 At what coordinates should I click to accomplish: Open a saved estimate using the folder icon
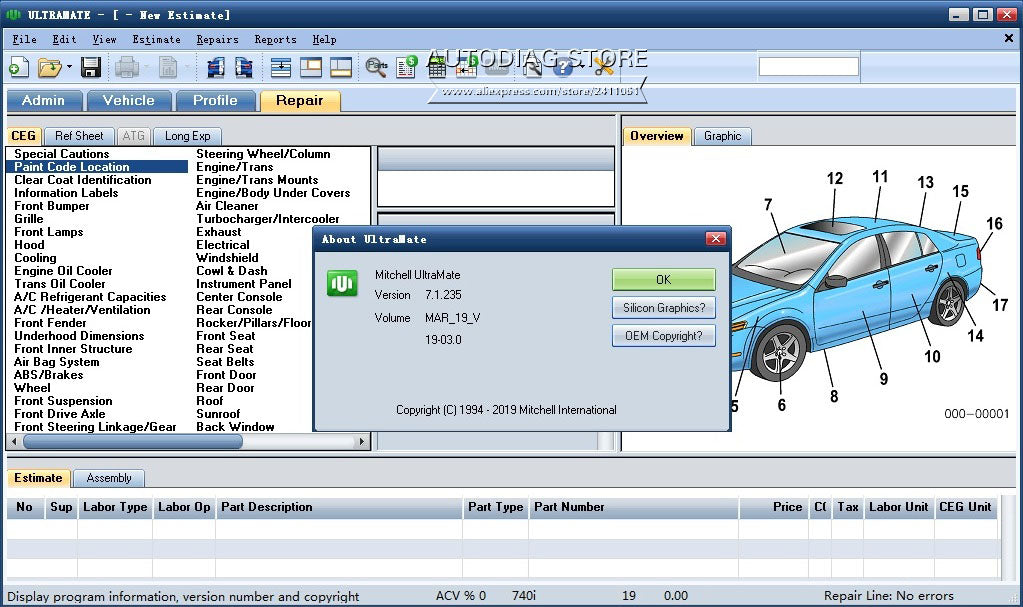(52, 67)
